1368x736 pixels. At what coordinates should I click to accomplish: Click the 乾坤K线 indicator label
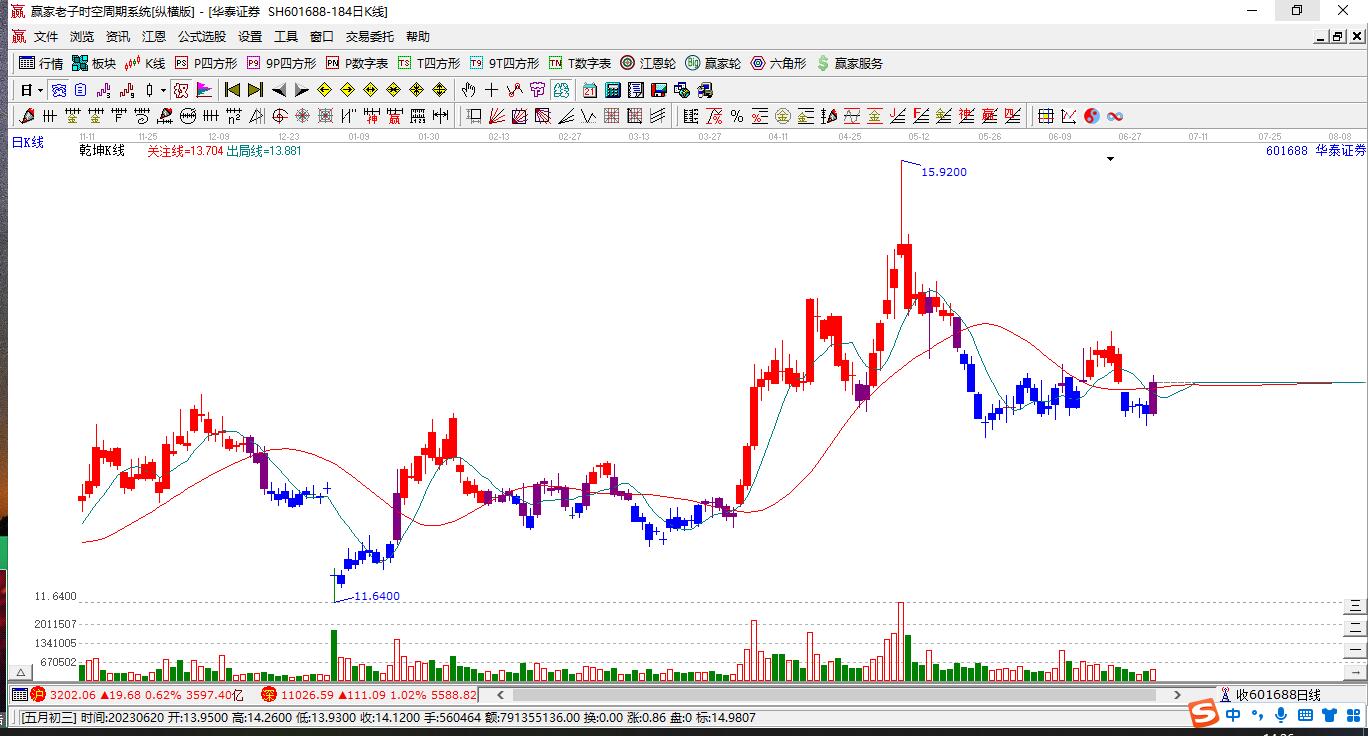(x=102, y=151)
